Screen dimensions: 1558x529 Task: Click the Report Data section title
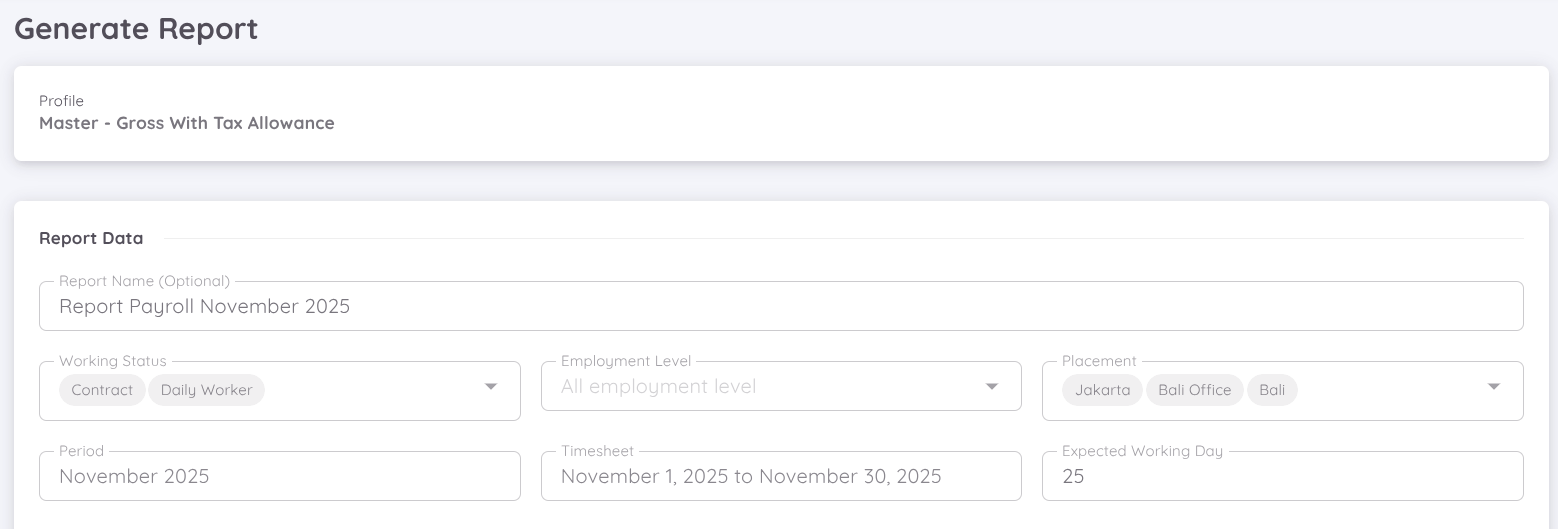pyautogui.click(x=91, y=239)
